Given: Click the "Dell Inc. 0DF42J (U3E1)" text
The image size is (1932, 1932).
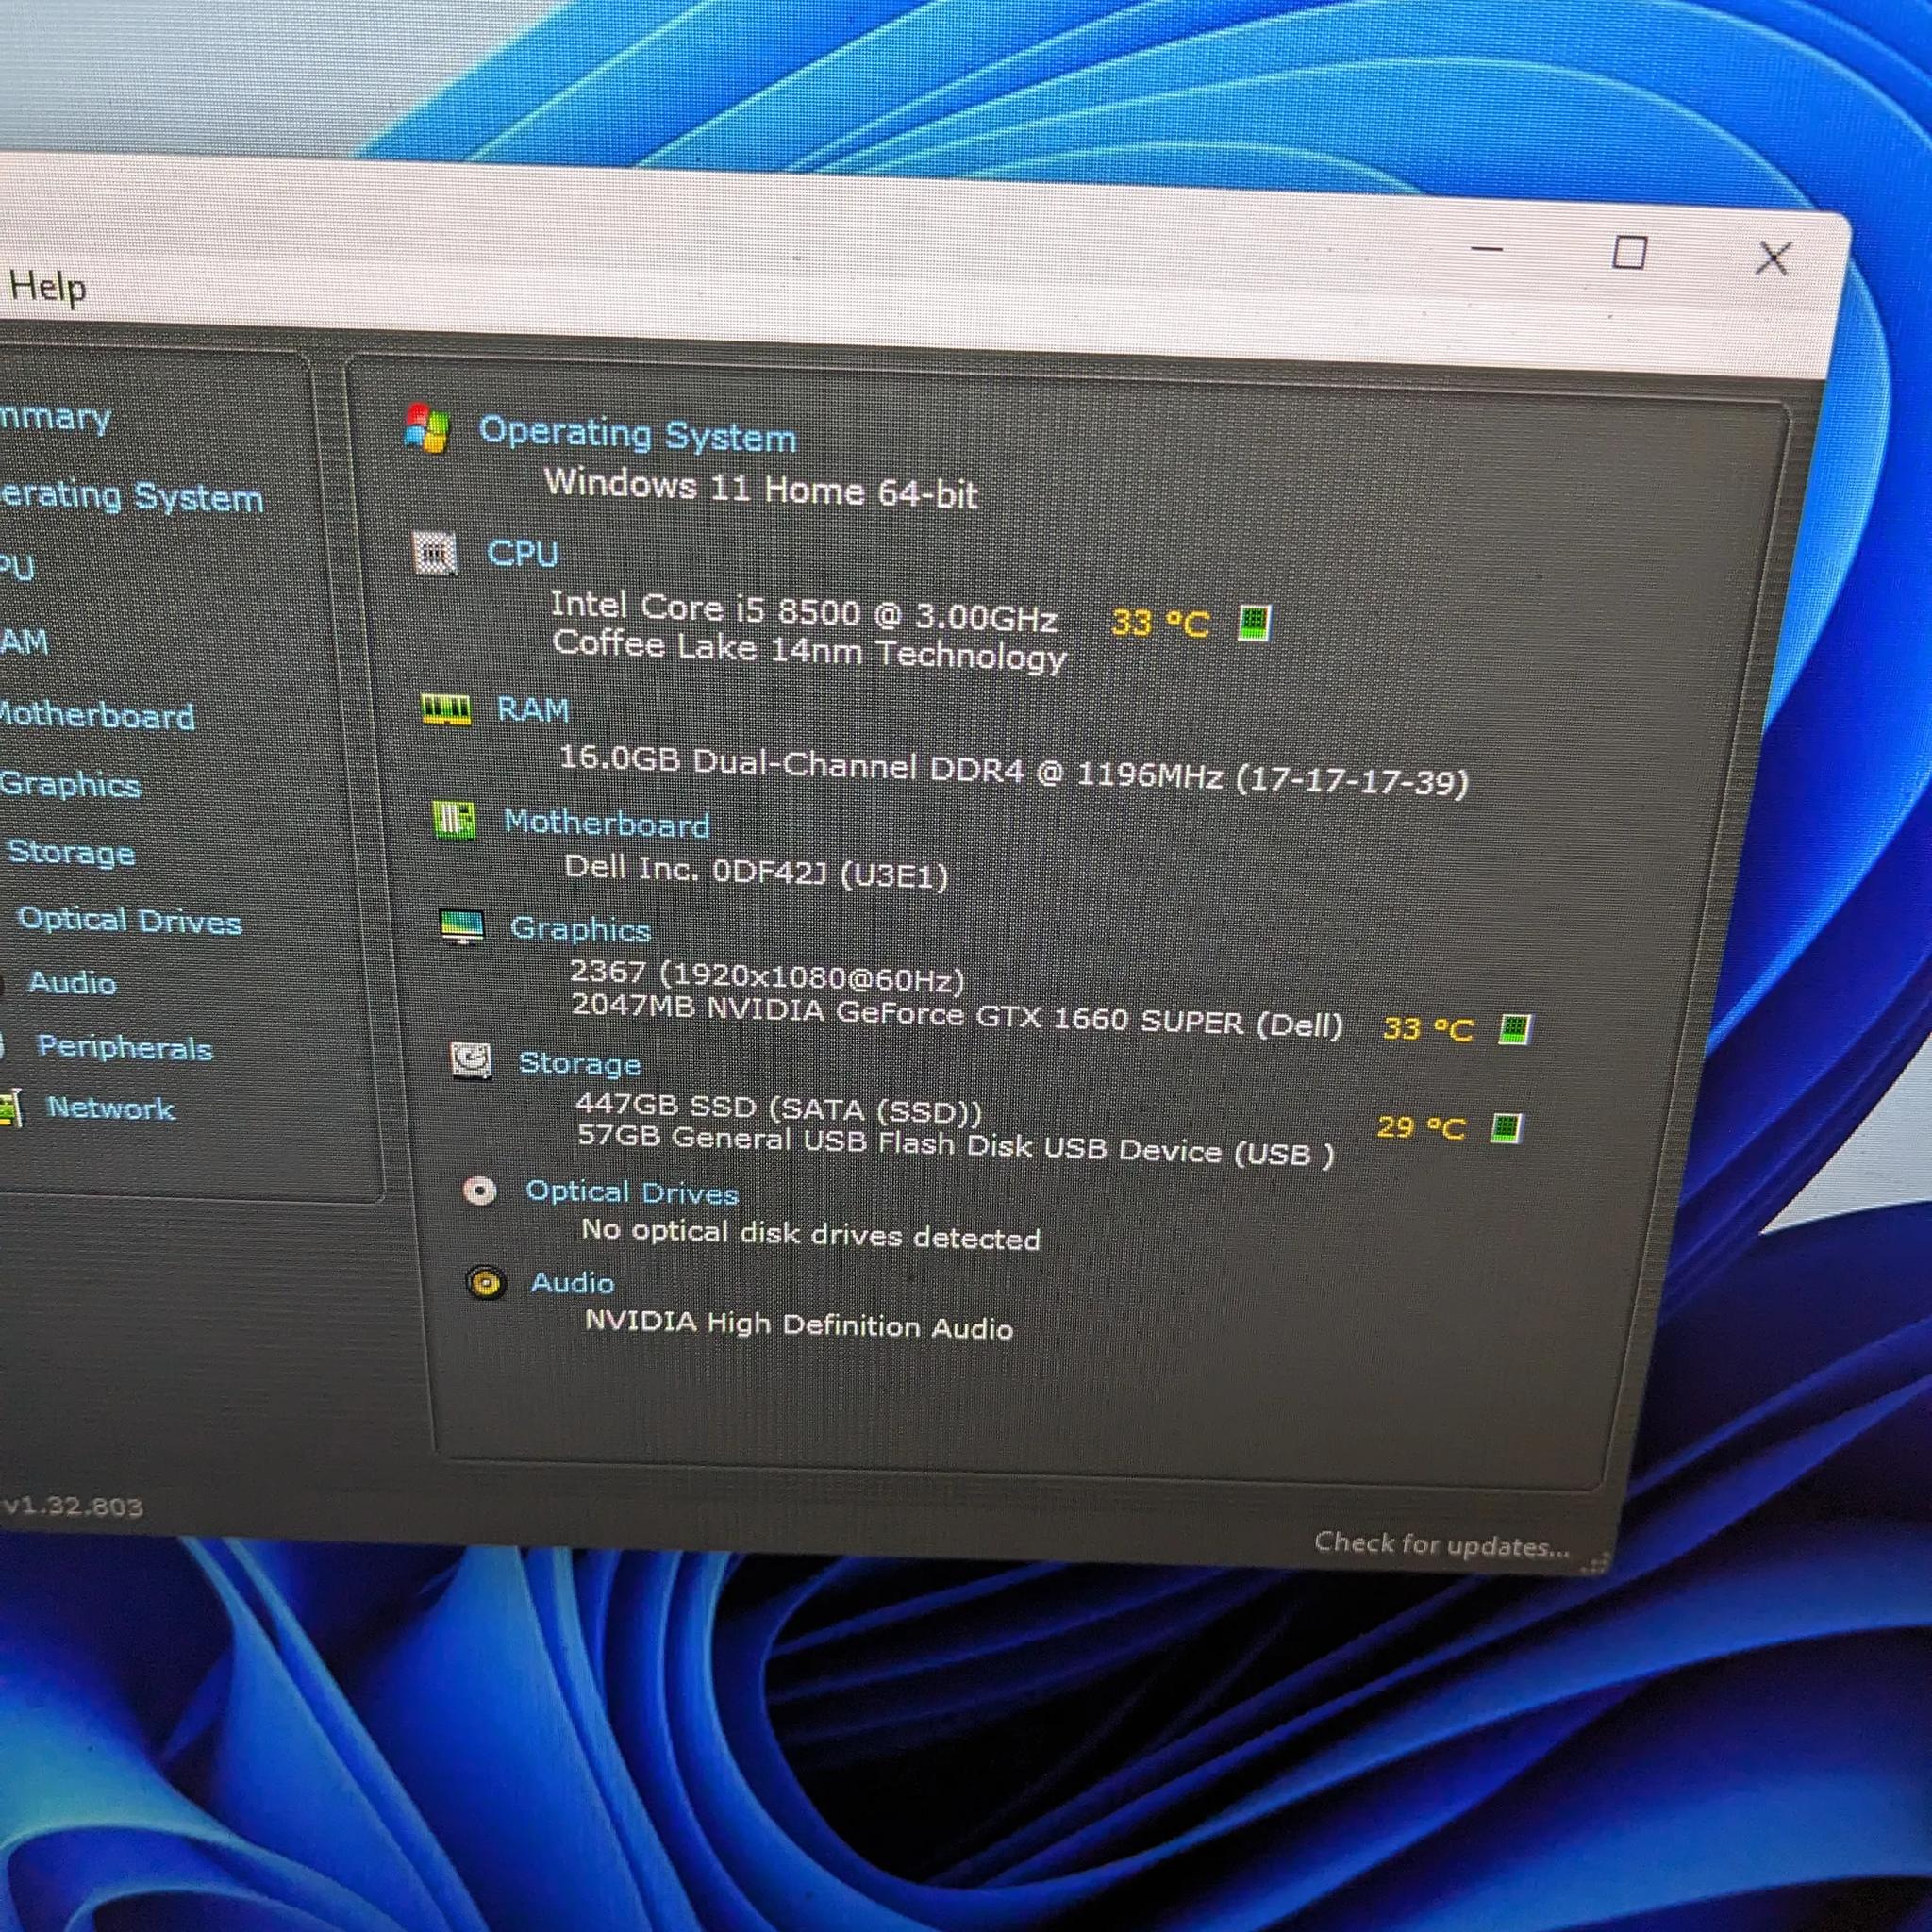Looking at the screenshot, I should [756, 871].
